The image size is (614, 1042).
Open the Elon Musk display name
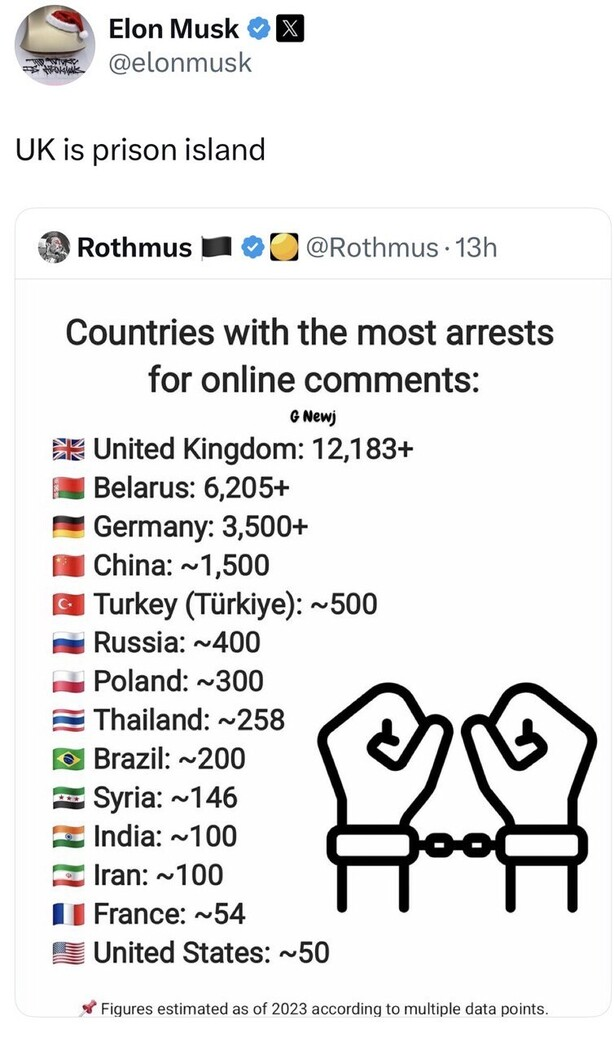173,30
